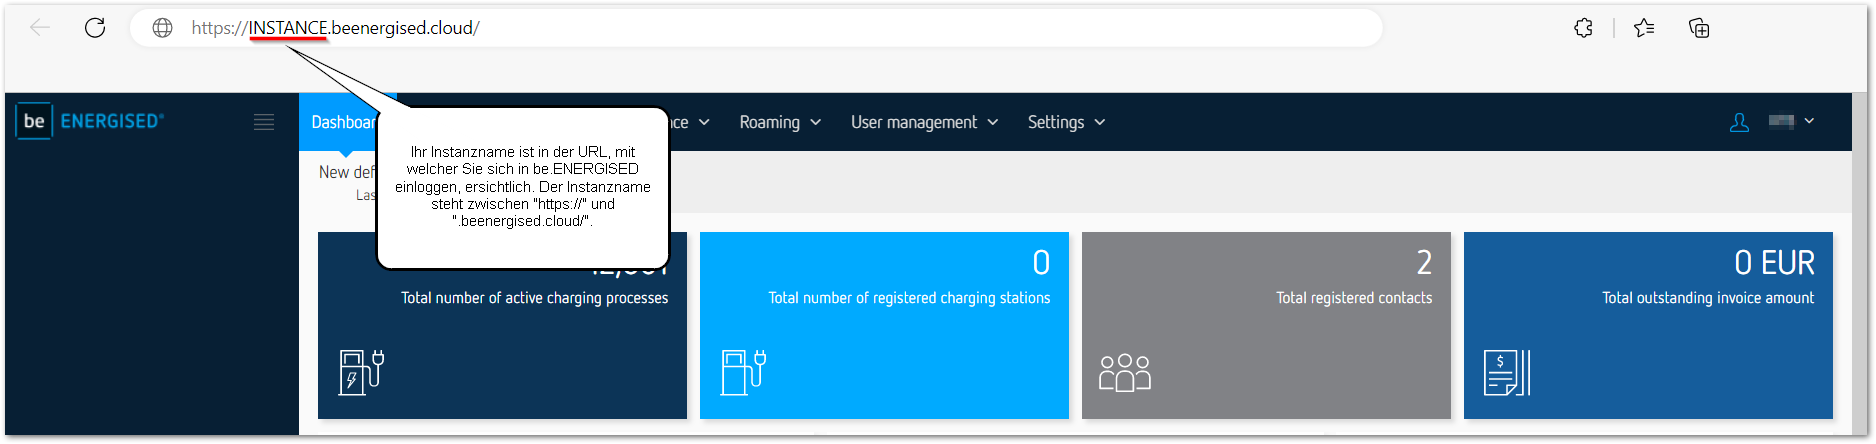Open browser extensions puzzle icon
Screen dimensions: 1876x444
point(1583,28)
